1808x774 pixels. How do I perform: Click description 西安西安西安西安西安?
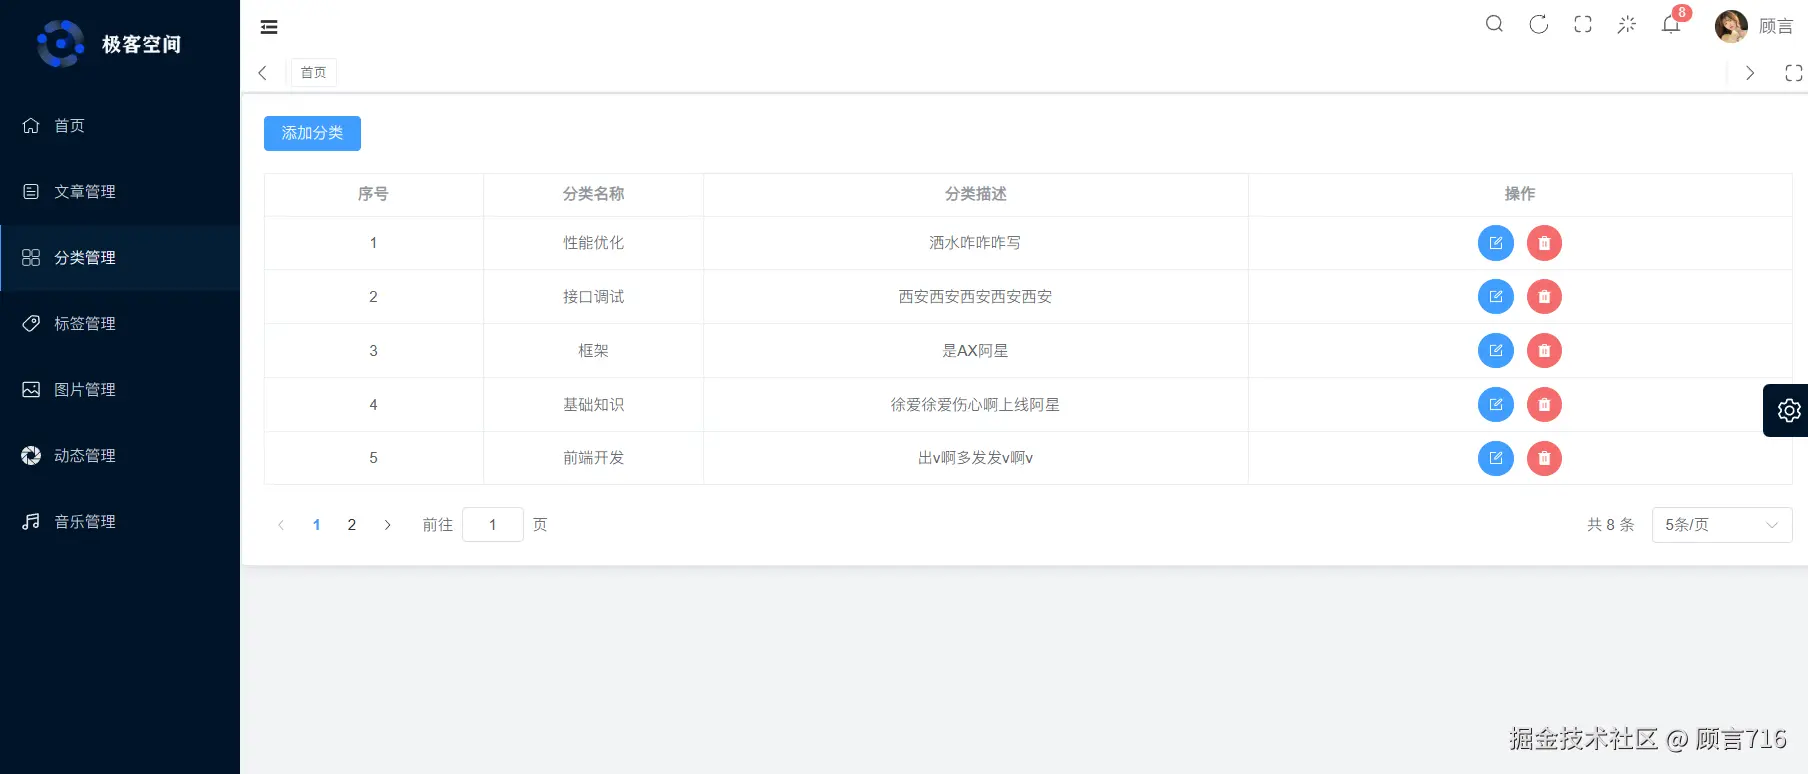(975, 297)
